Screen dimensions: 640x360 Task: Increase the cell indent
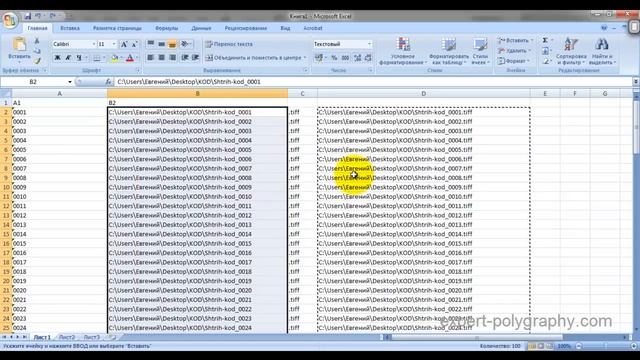tap(196, 58)
